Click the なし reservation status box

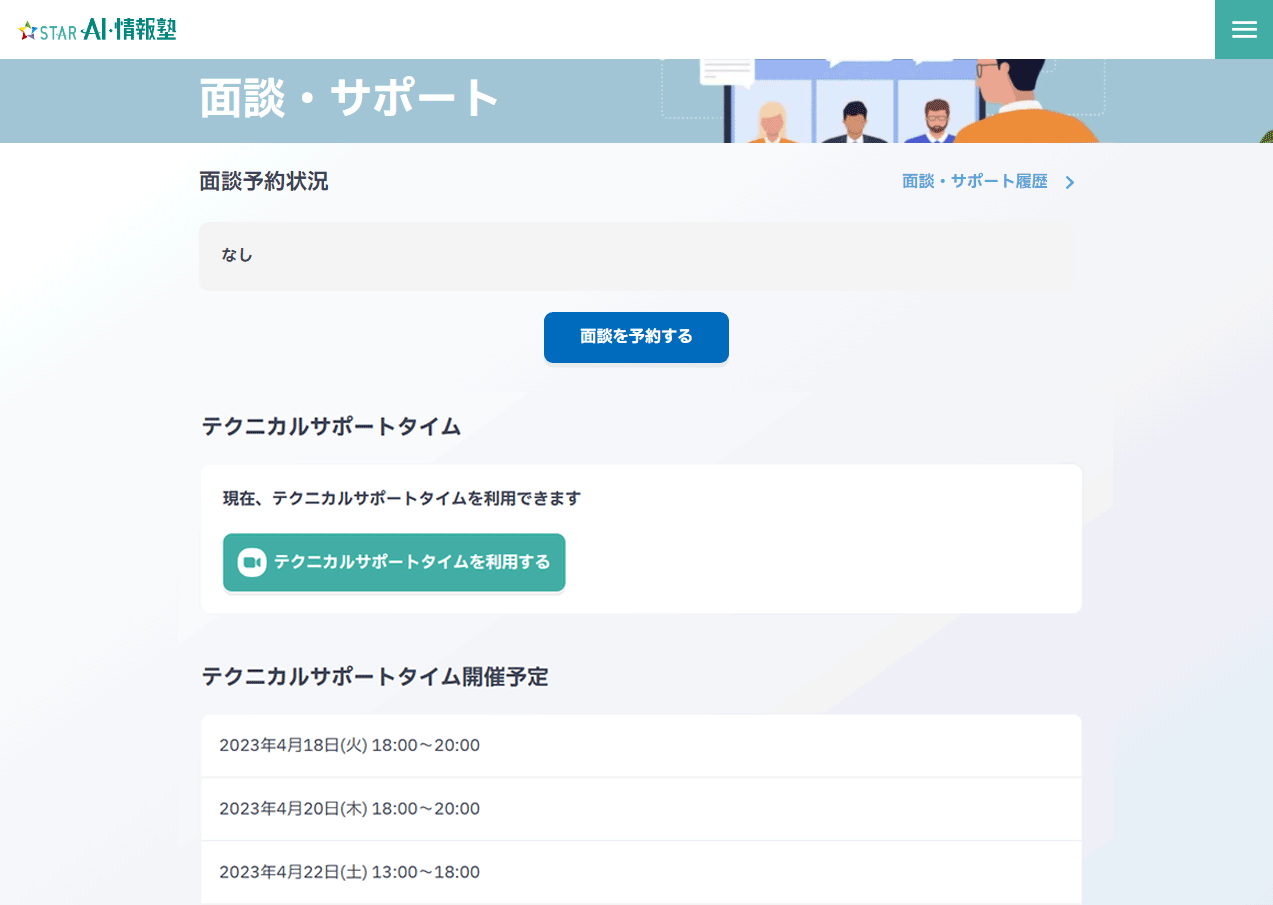point(635,256)
